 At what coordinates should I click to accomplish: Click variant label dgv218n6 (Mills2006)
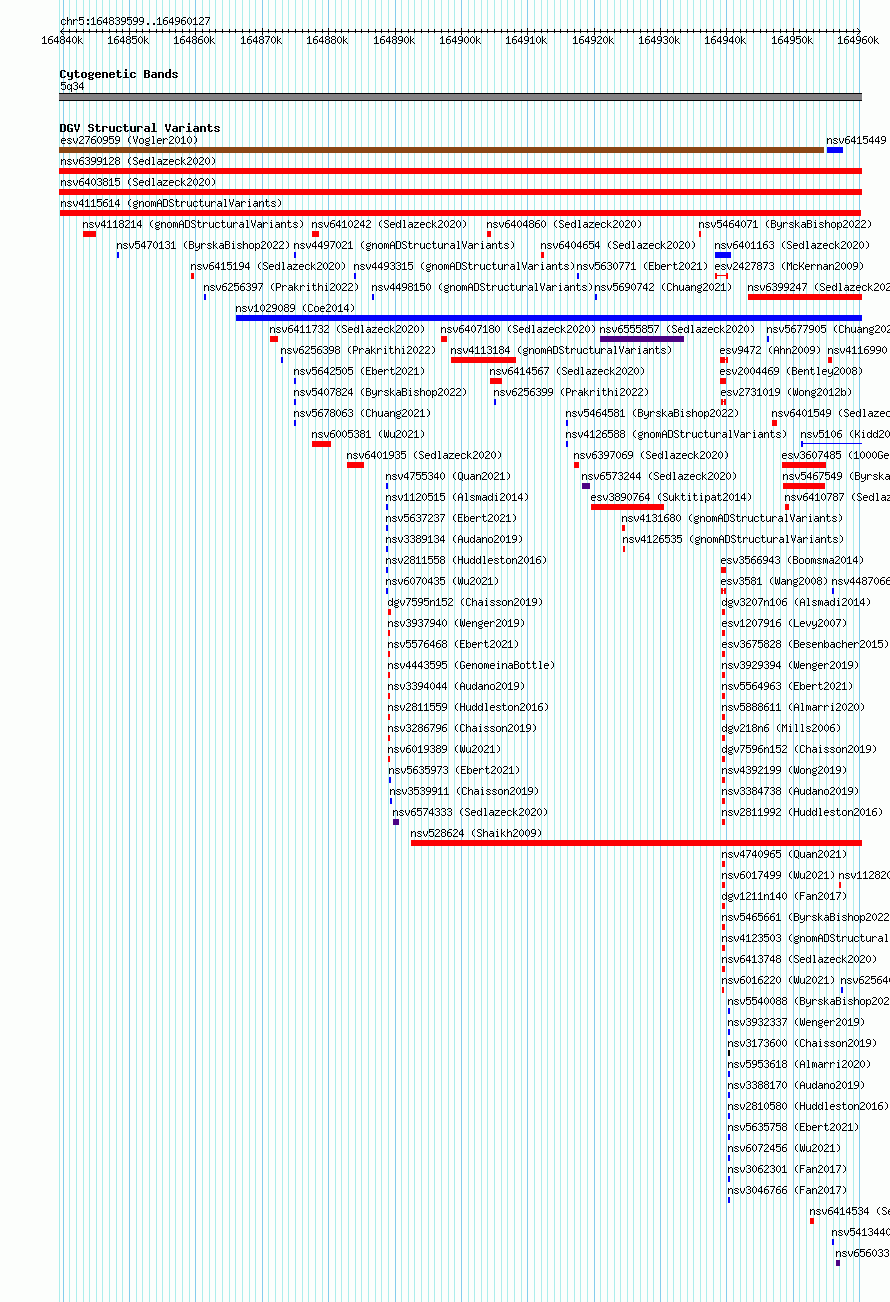click(782, 728)
